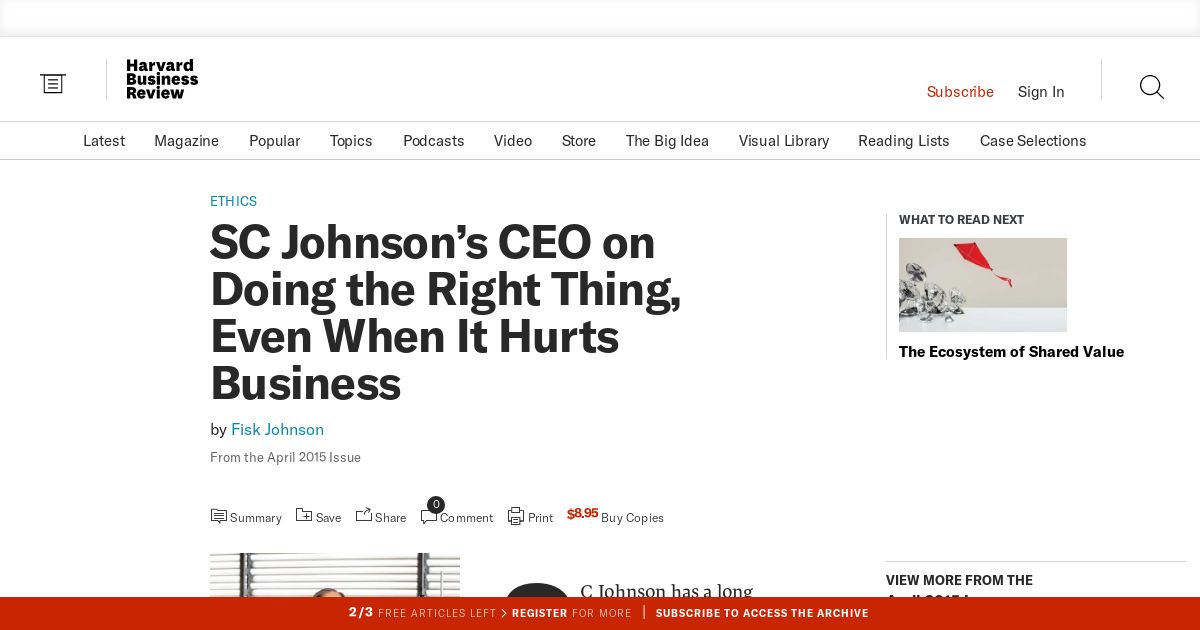Click the article headline text
This screenshot has width=1200, height=630.
tap(445, 313)
